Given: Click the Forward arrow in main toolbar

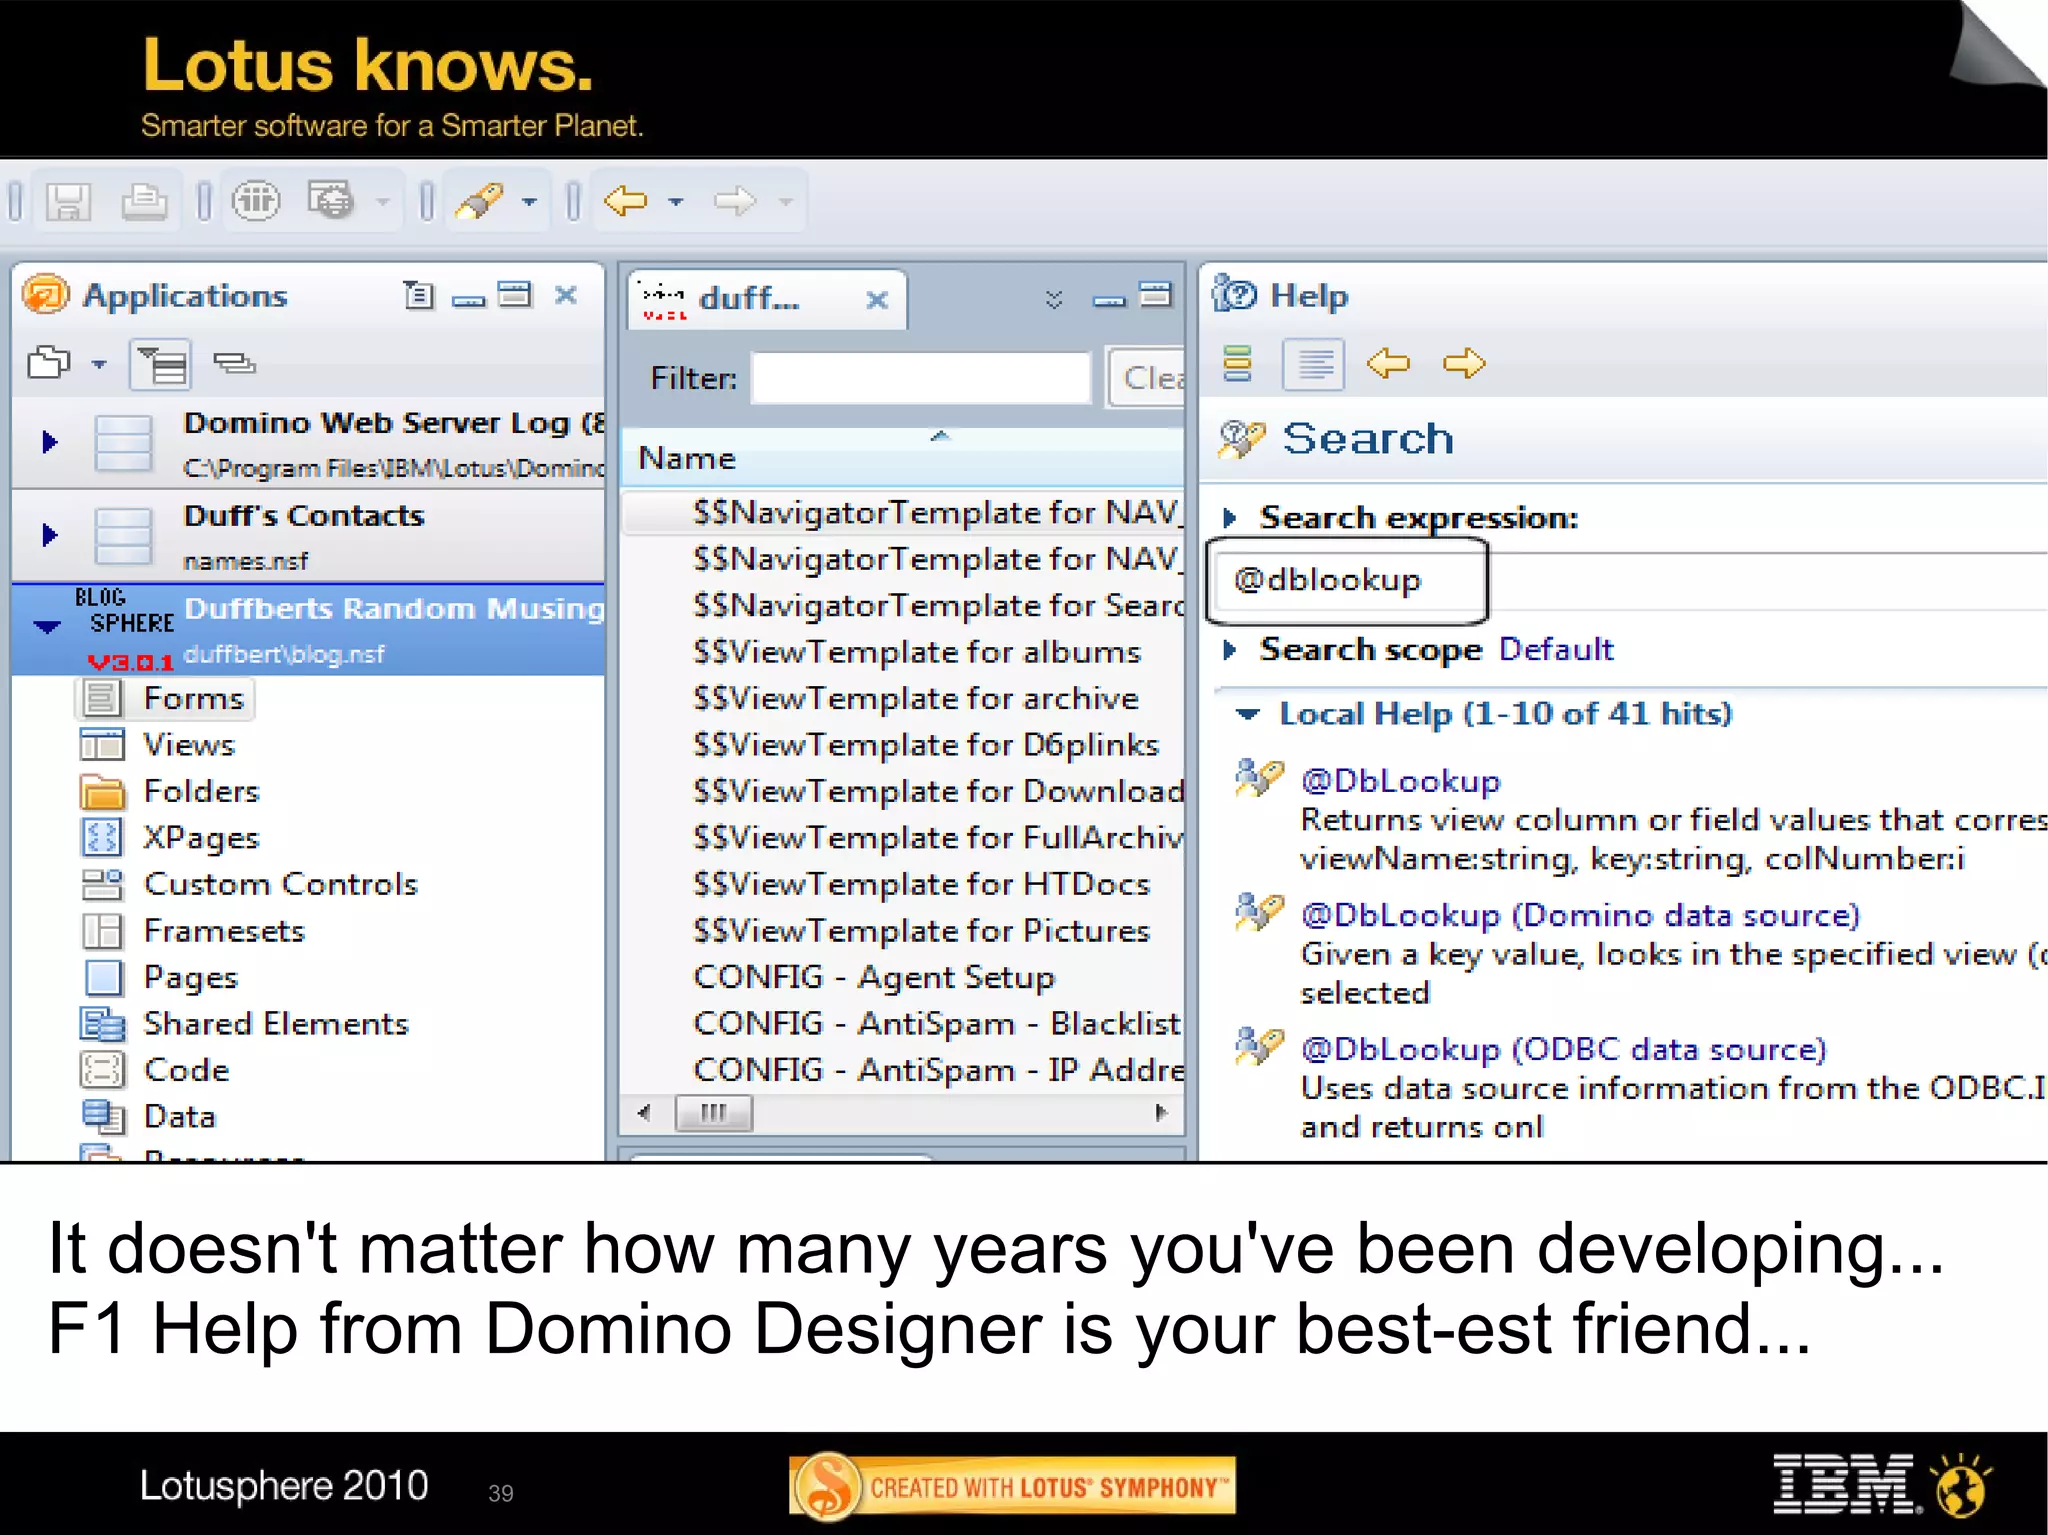Looking at the screenshot, I should pyautogui.click(x=735, y=201).
